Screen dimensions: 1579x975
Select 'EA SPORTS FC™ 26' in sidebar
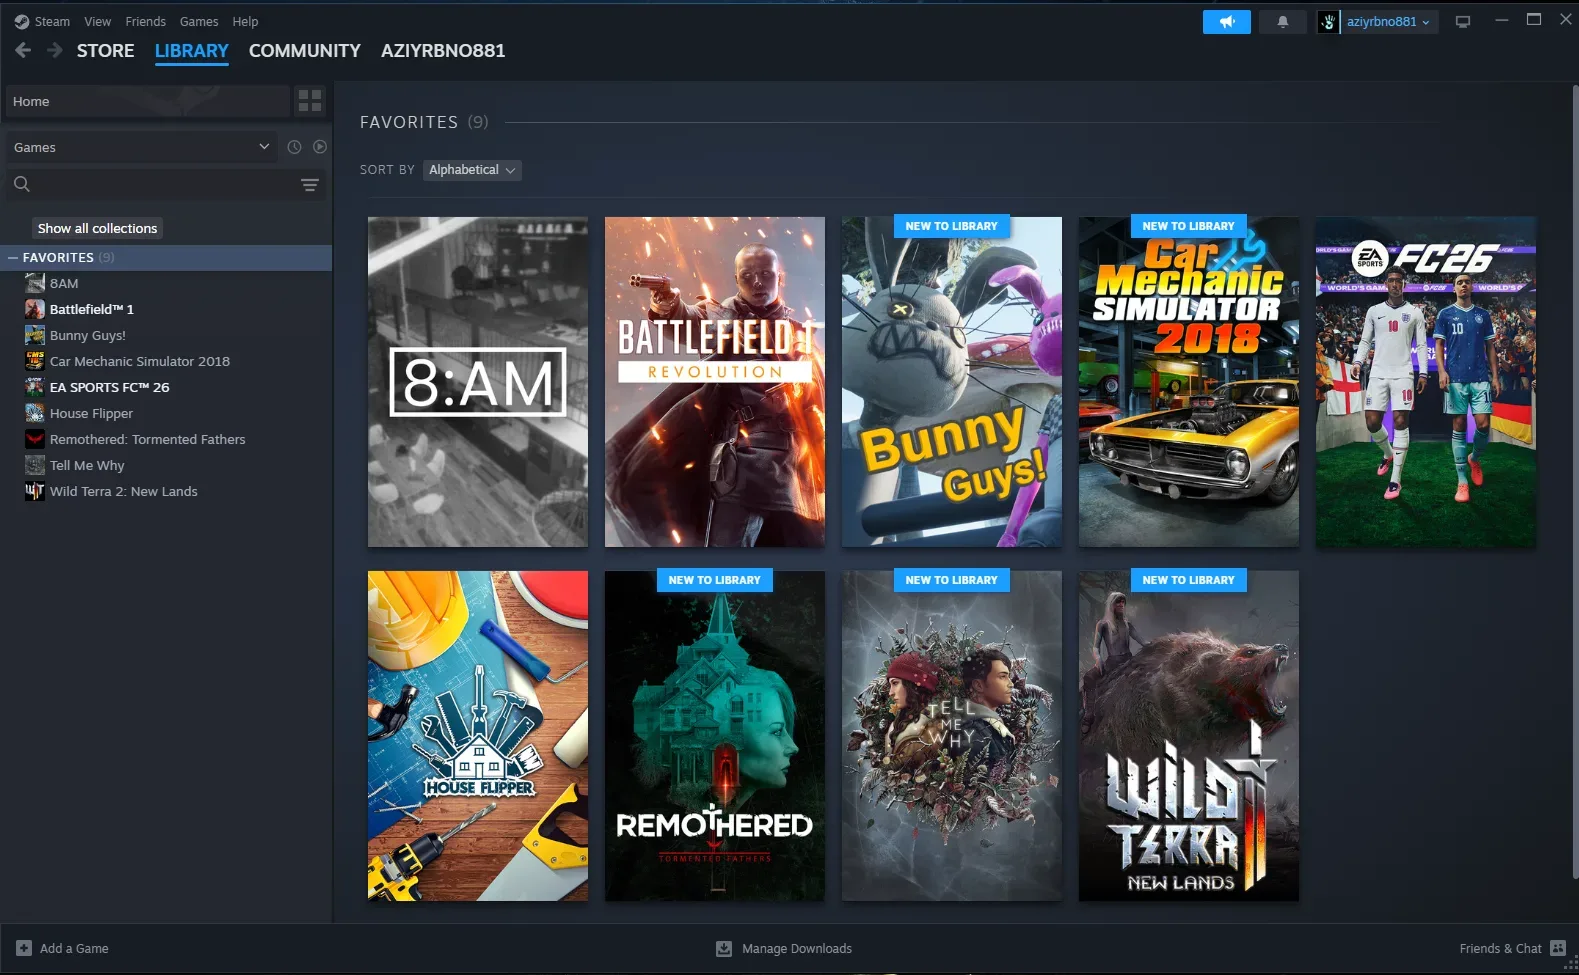tap(110, 387)
